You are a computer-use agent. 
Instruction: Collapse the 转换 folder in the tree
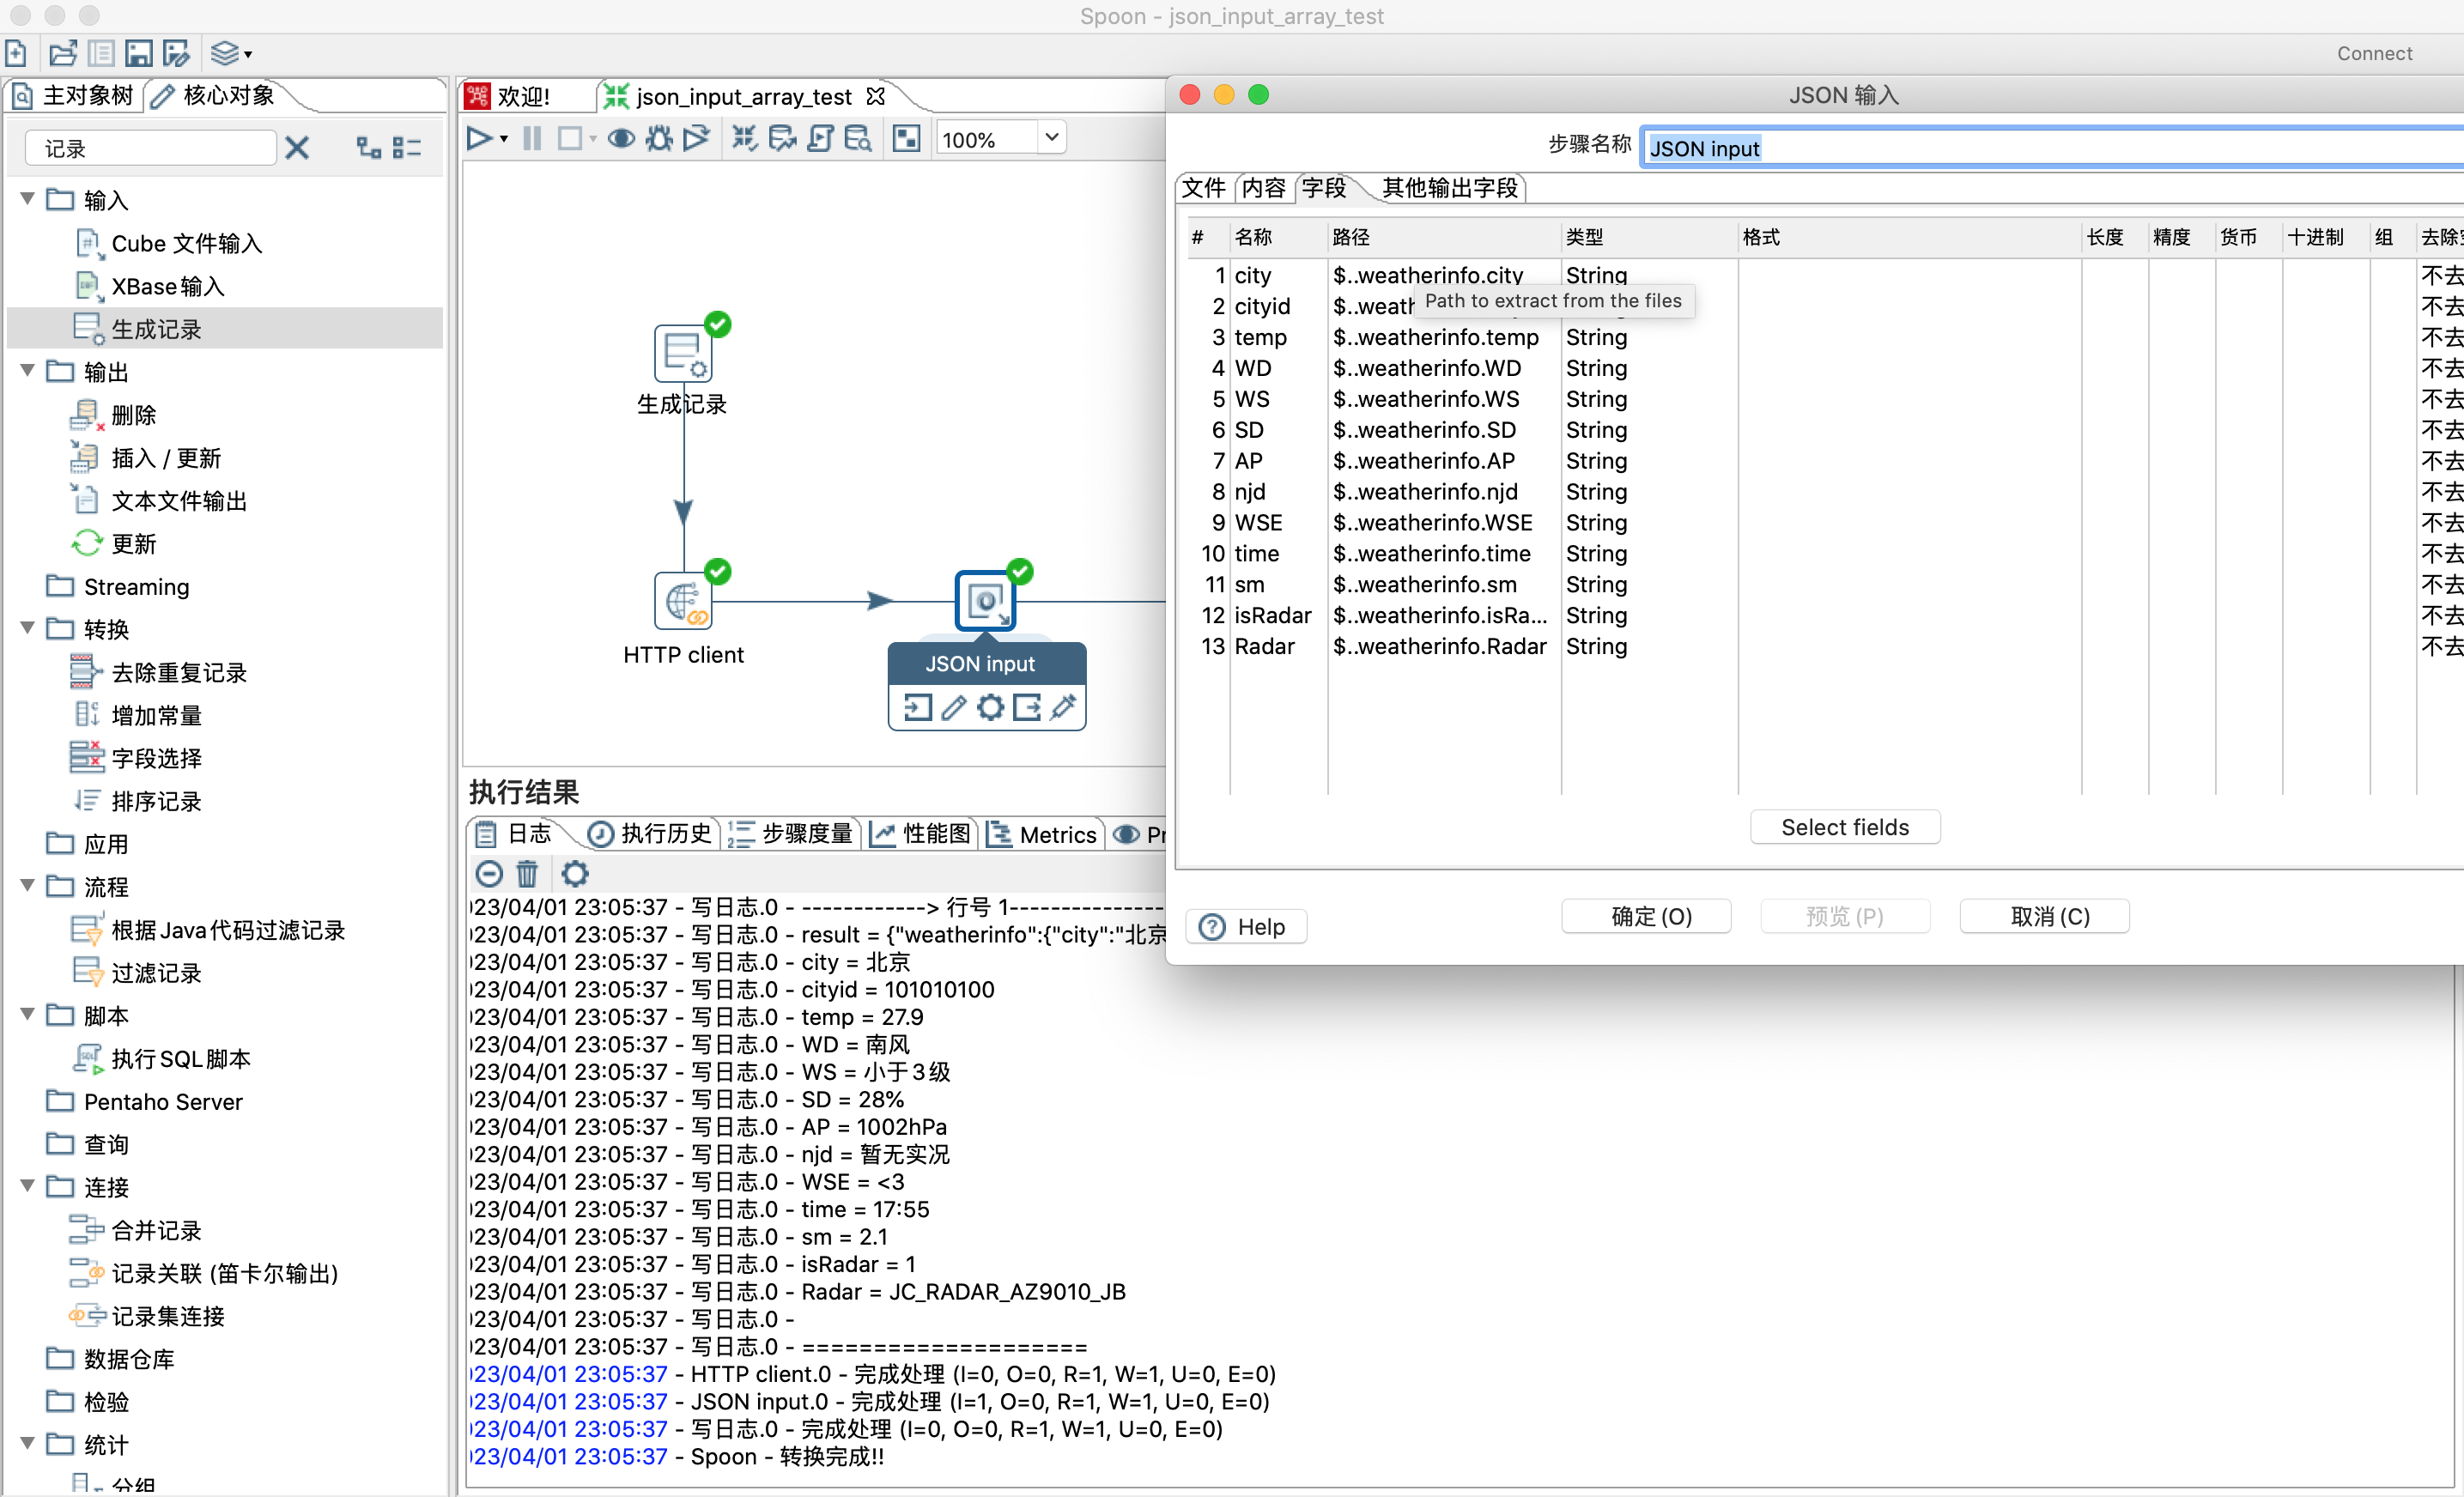(28, 628)
